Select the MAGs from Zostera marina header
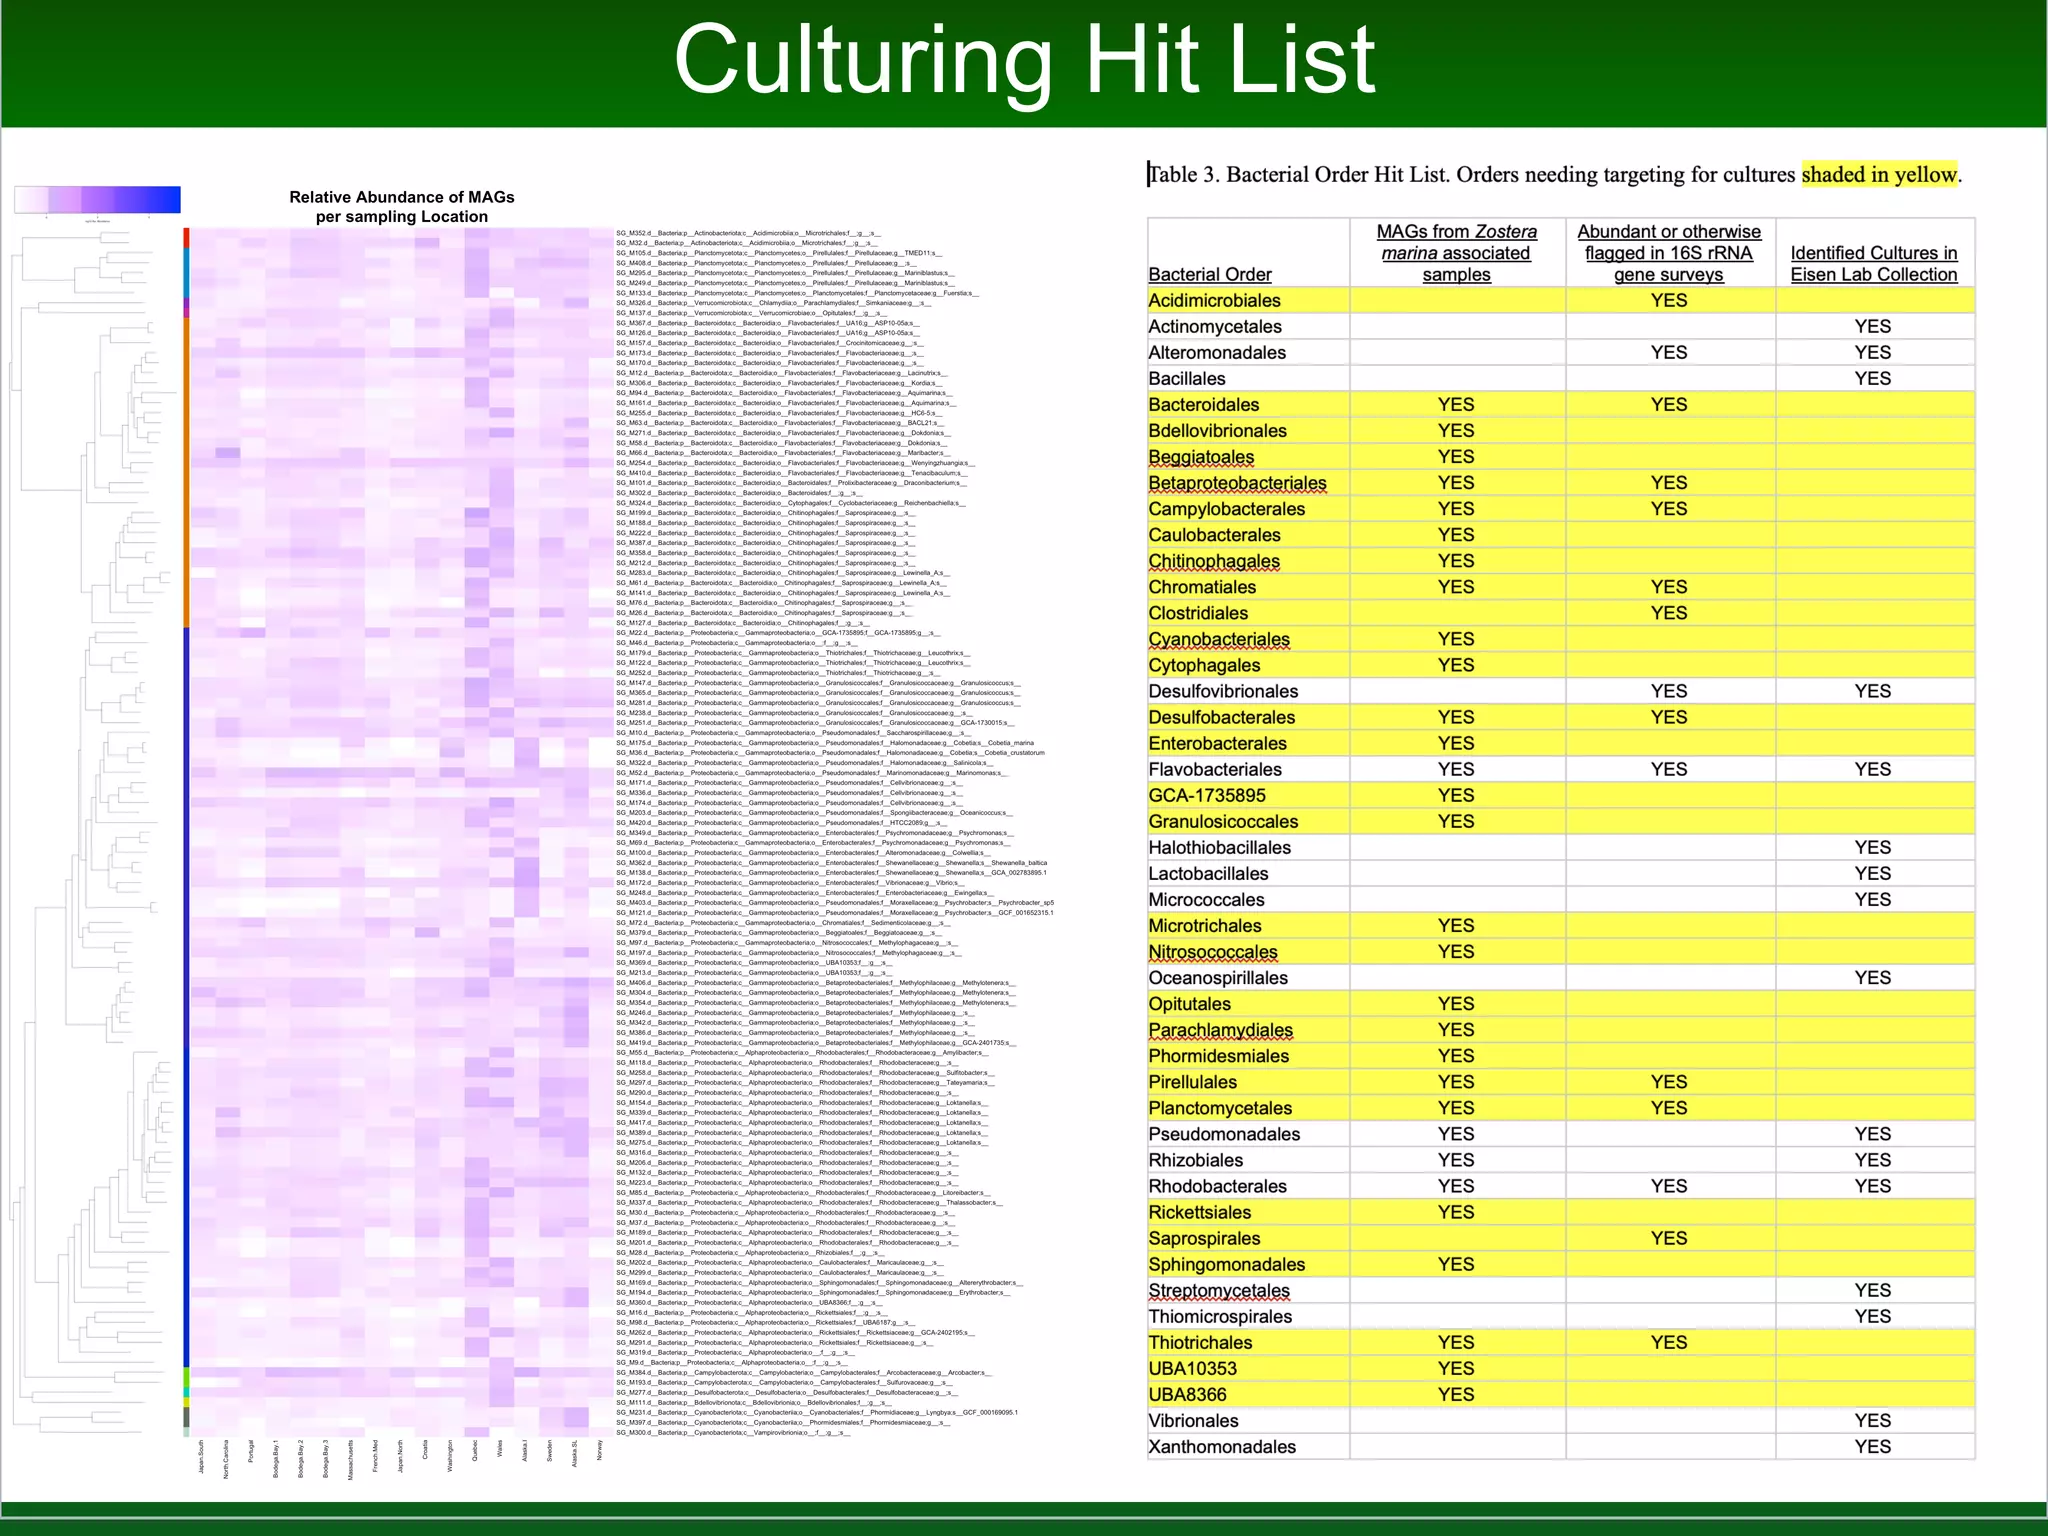The height and width of the screenshot is (1536, 2048). [x=1456, y=253]
